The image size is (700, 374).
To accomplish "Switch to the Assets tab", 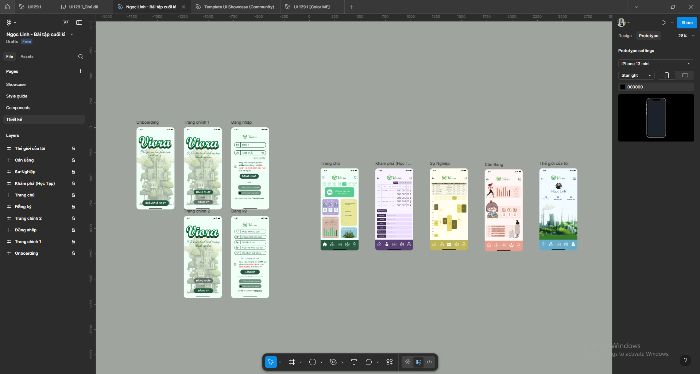I will [x=27, y=57].
